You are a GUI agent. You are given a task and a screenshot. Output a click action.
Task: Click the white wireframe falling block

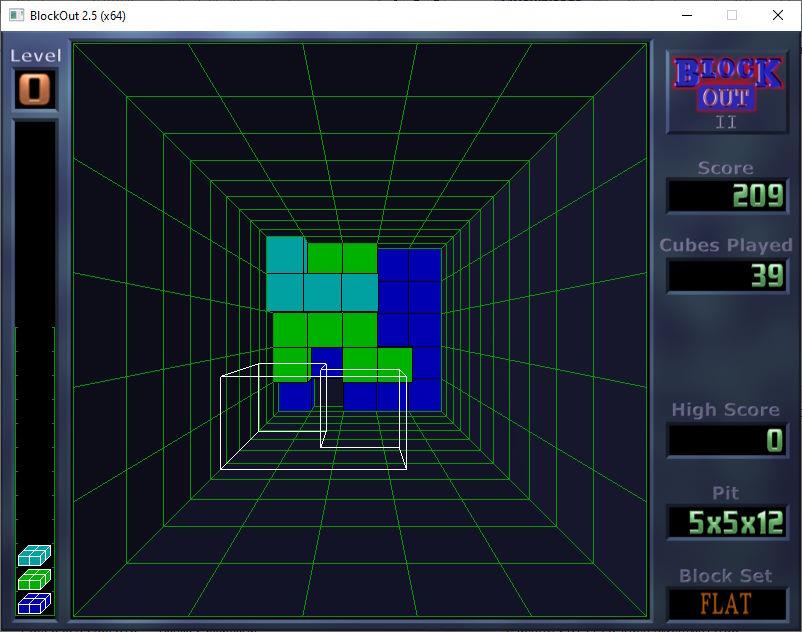tap(313, 416)
